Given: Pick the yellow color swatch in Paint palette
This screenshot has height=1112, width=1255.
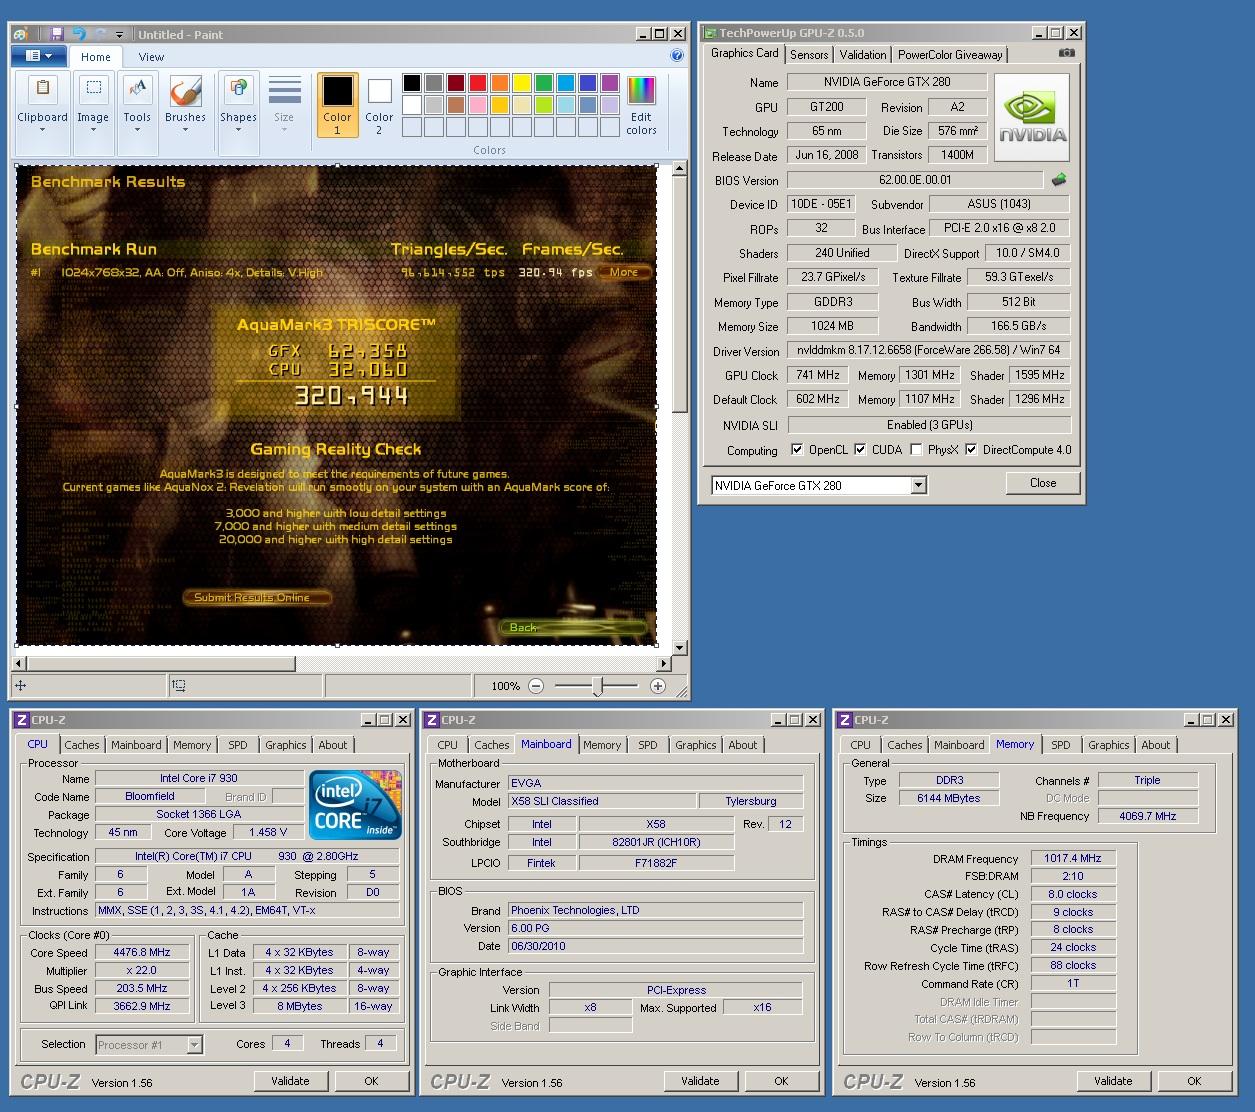Looking at the screenshot, I should coord(522,83).
